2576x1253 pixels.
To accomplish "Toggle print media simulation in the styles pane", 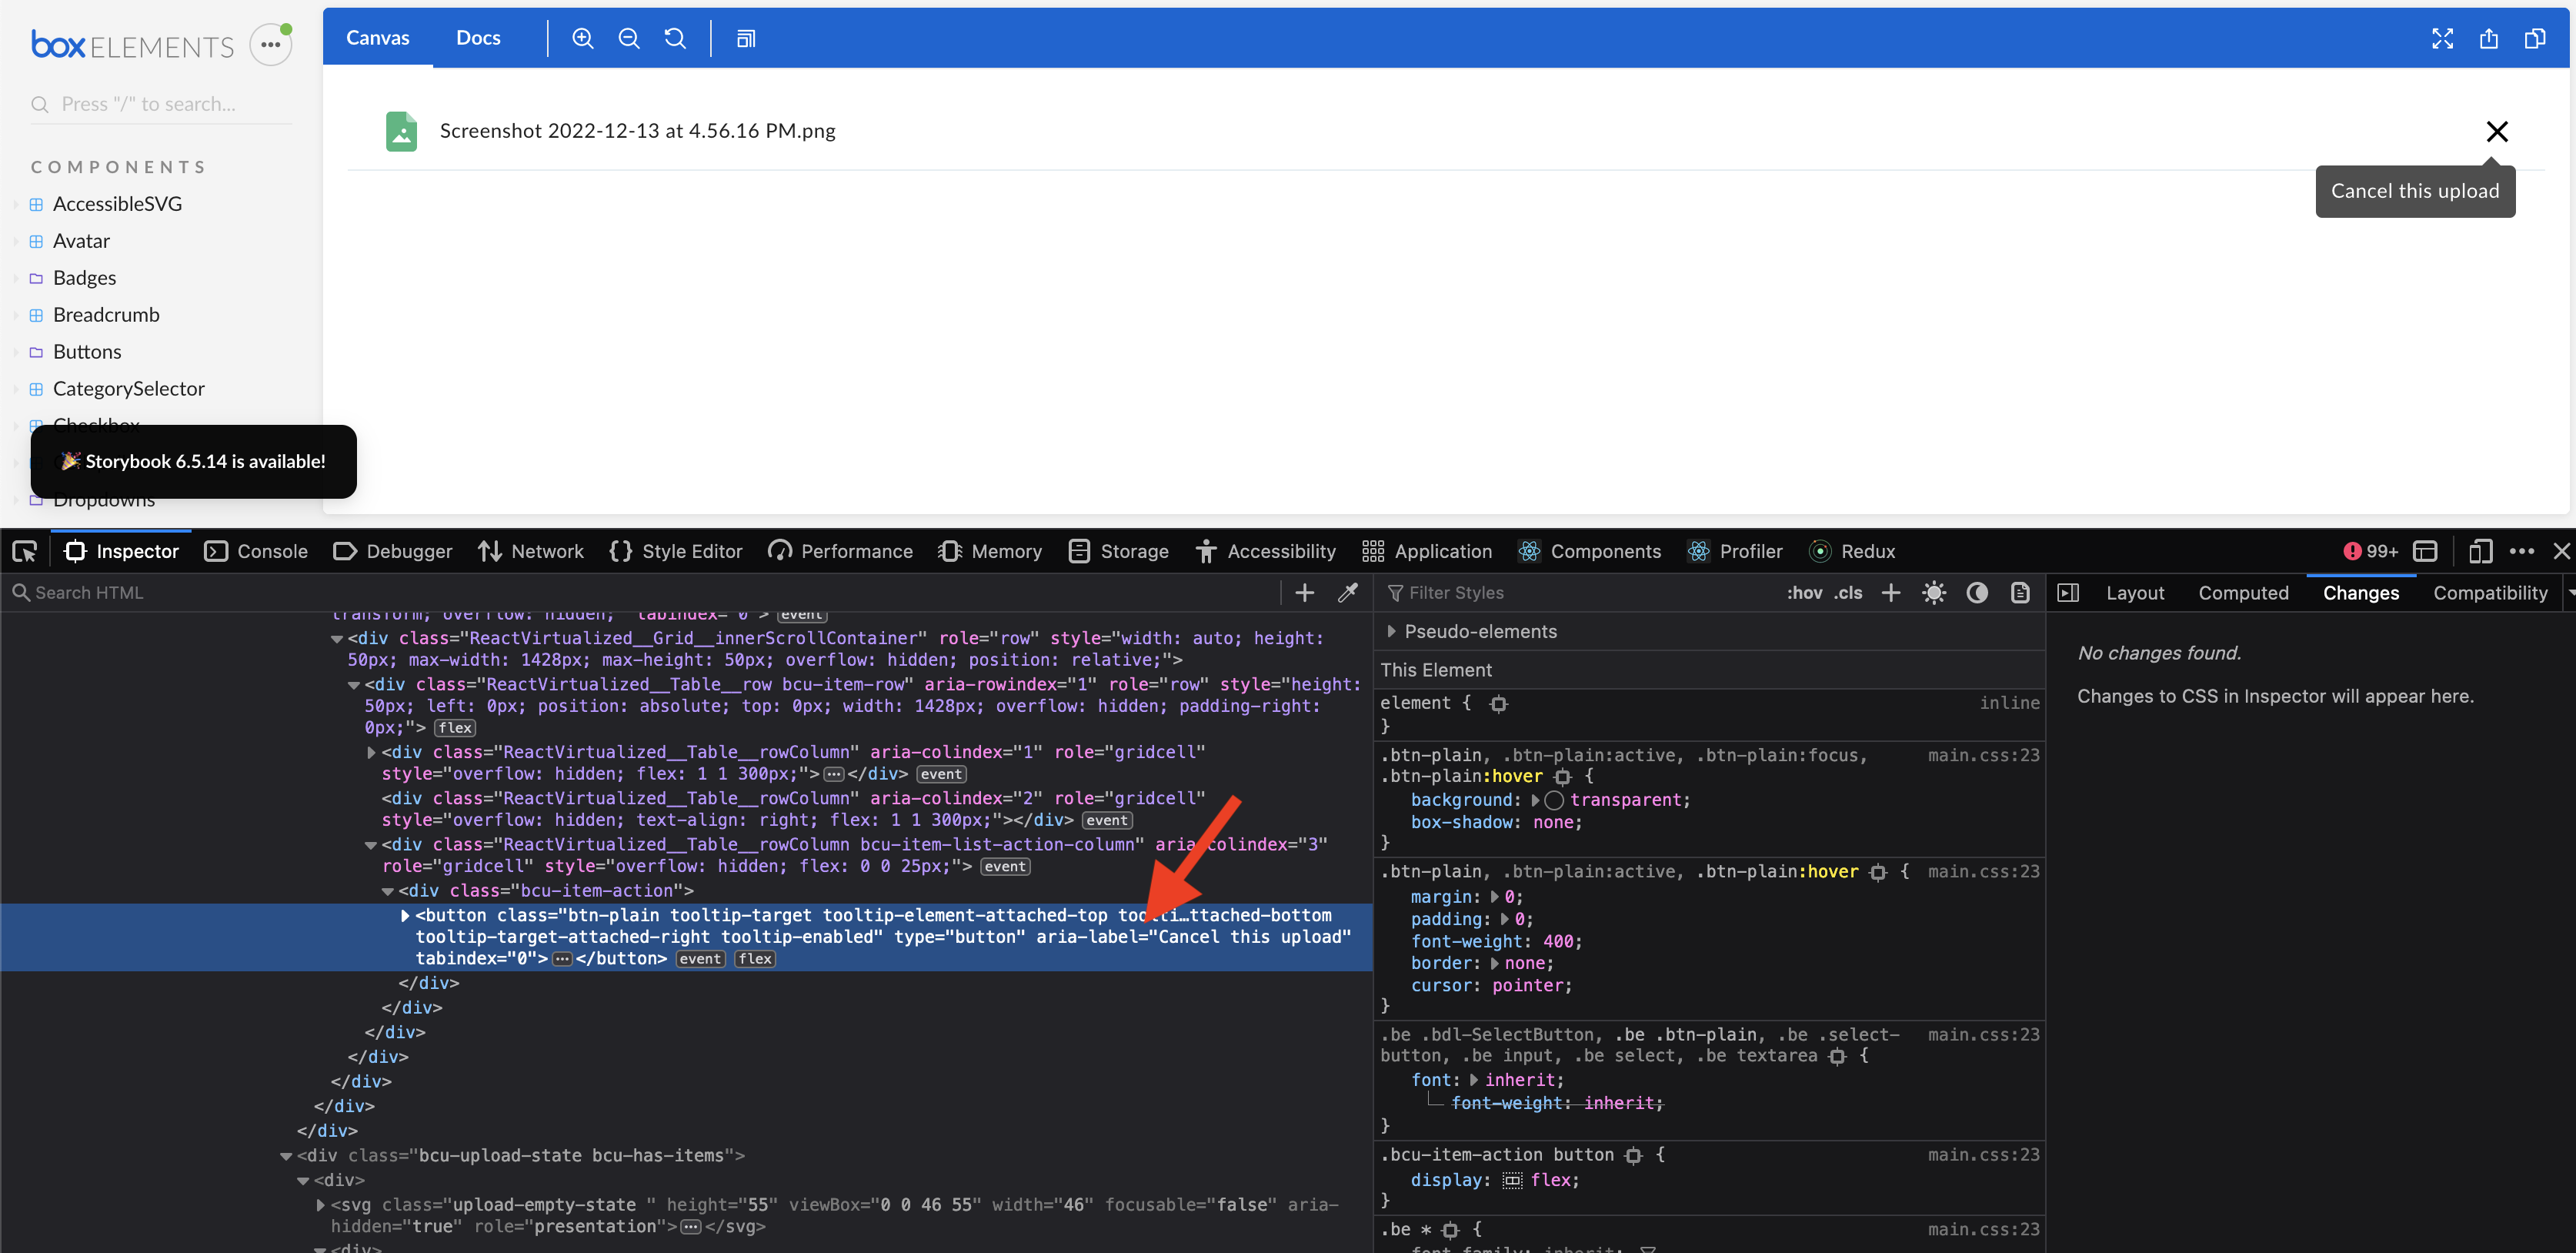I will pyautogui.click(x=2020, y=592).
